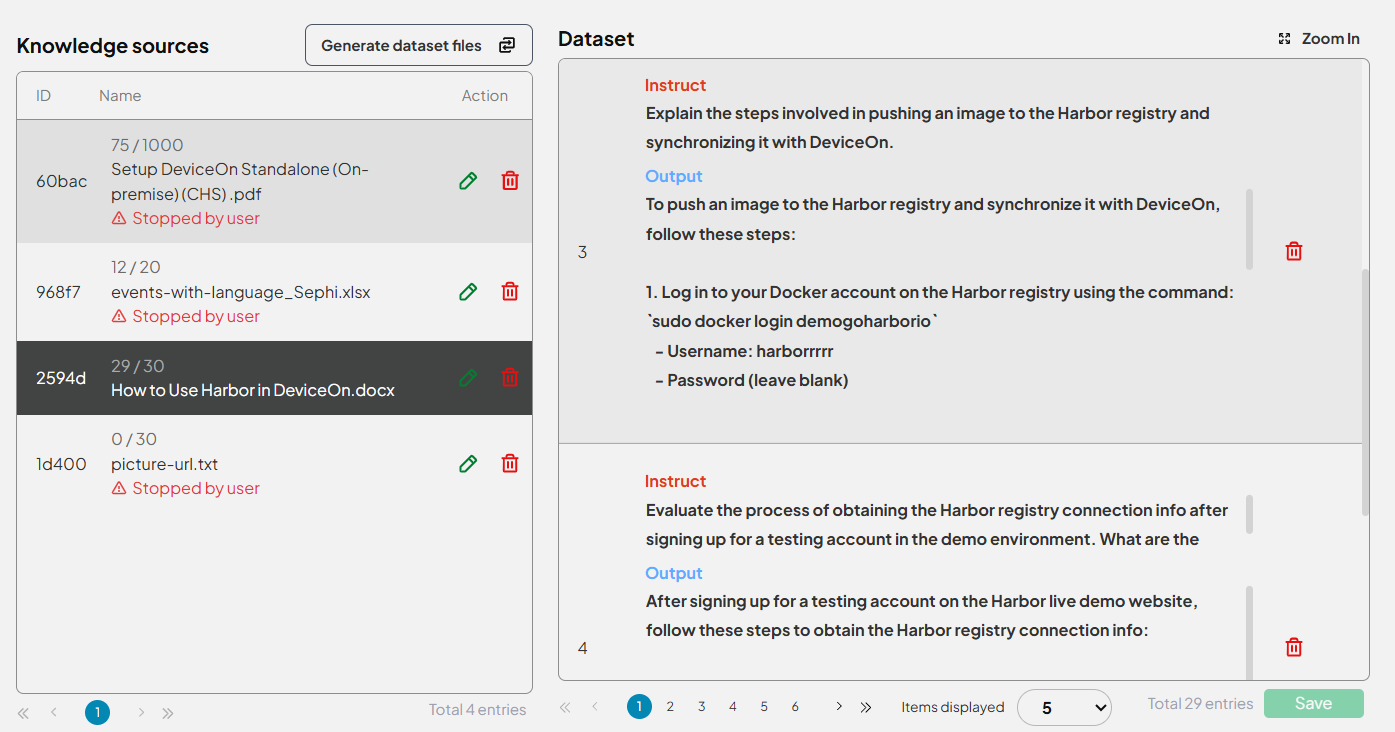This screenshot has height=732, width=1395.
Task: Click the dataset panel vertical scrollbar
Action: click(1365, 390)
